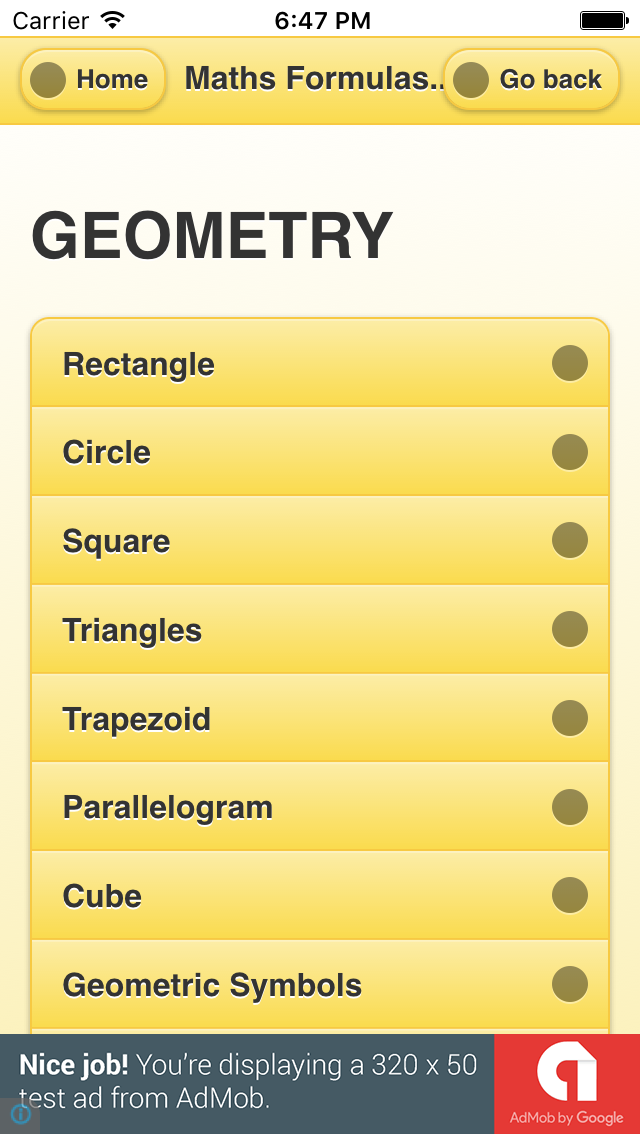Tap the AdMob info icon
This screenshot has height=1136, width=640.
coord(19,1114)
